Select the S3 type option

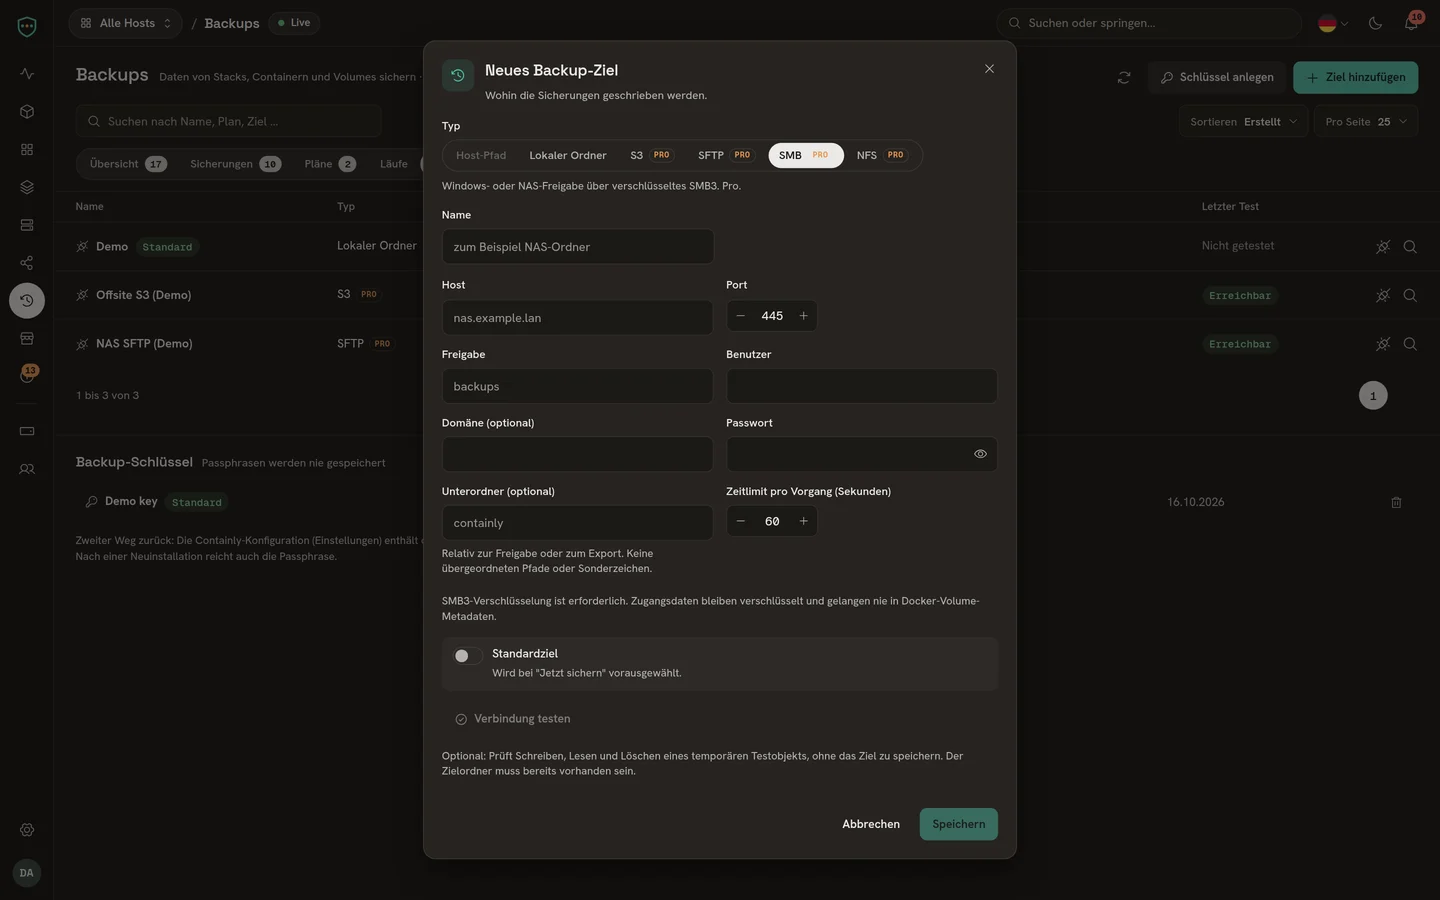tap(651, 155)
